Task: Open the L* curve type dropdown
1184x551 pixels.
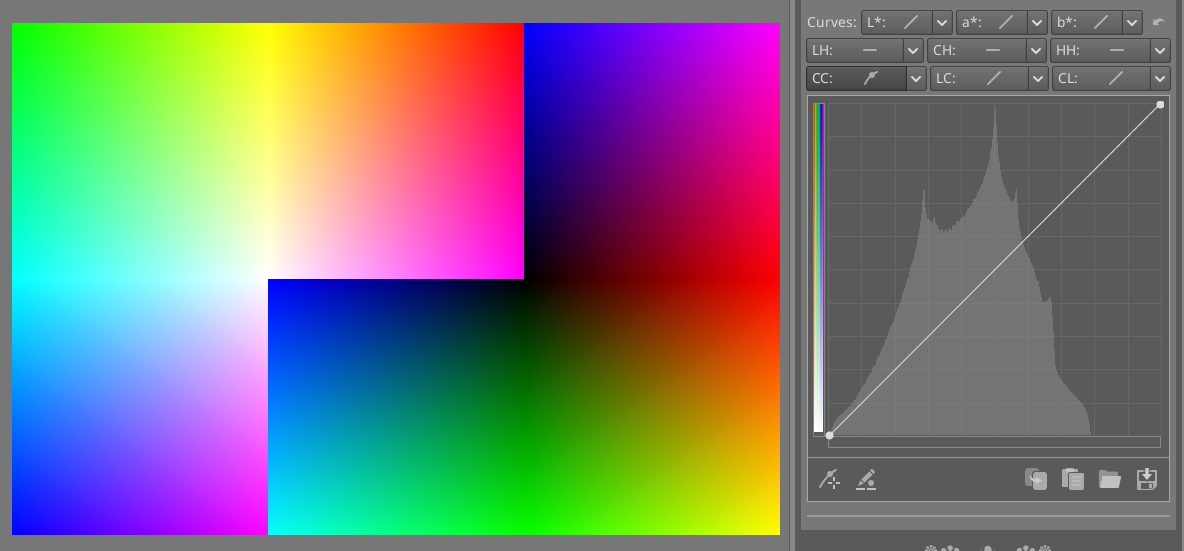Action: click(942, 23)
